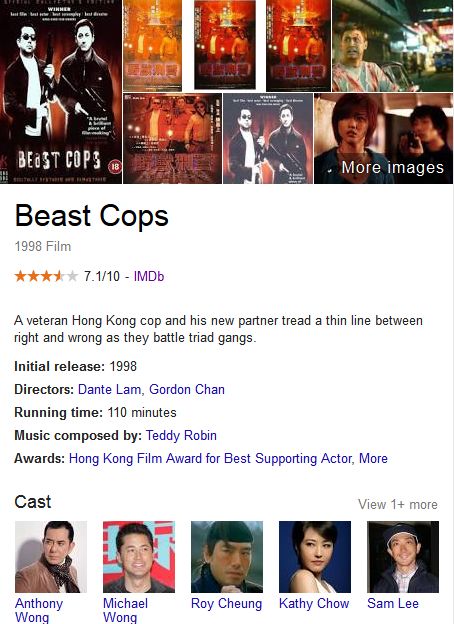Viewport: 454px width, 624px height.
Task: Click Sam Lee's cast photo
Action: pyautogui.click(x=403, y=557)
